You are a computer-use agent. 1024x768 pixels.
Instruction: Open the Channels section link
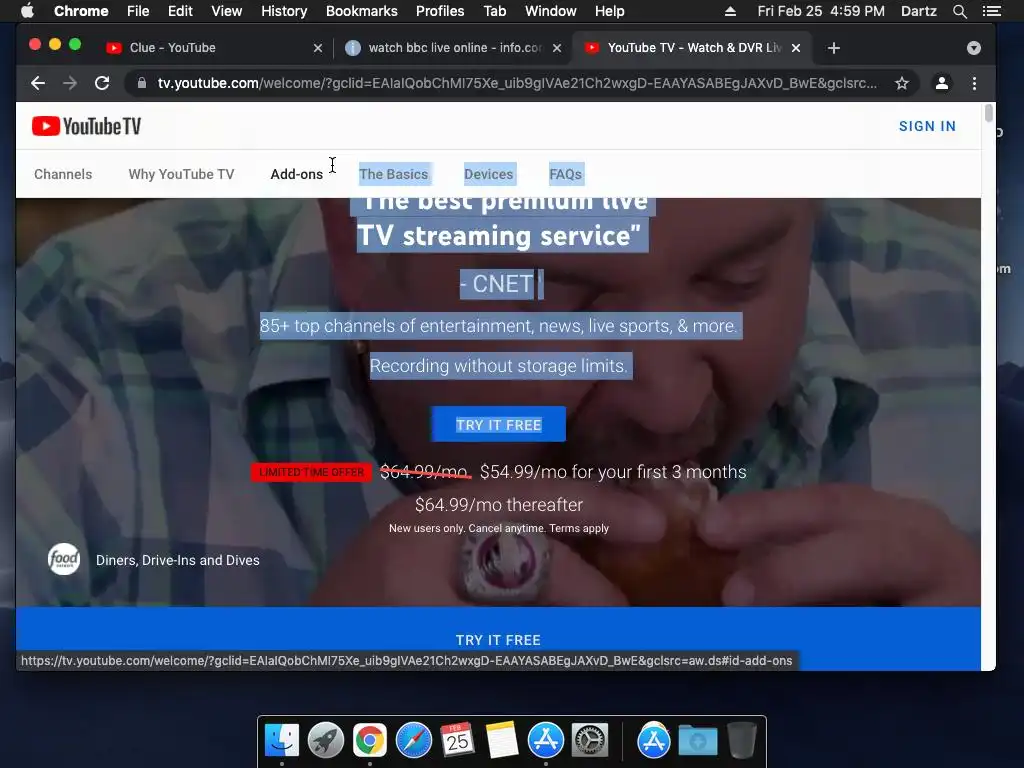[63, 174]
